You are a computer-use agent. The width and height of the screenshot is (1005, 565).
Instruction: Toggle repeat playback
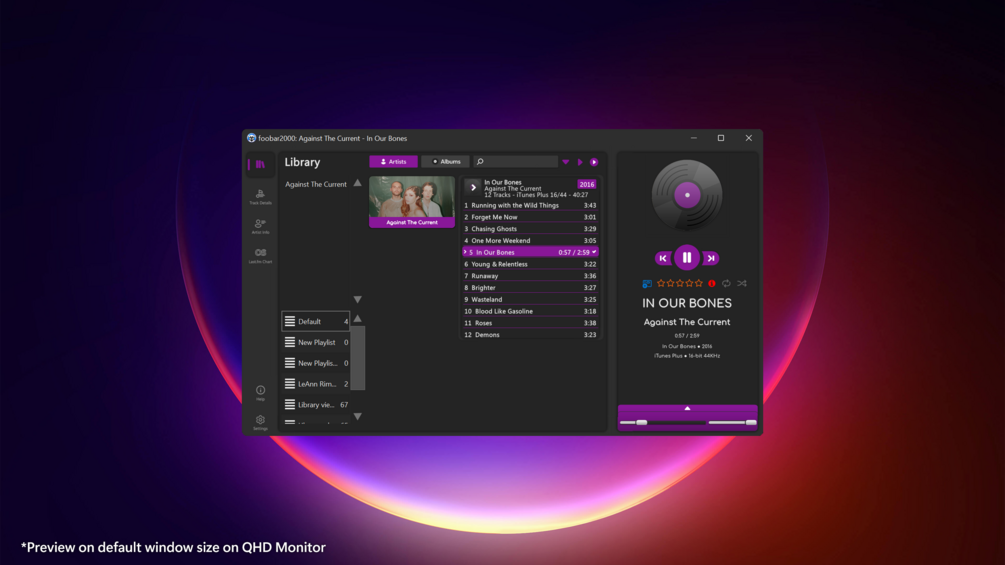726,283
